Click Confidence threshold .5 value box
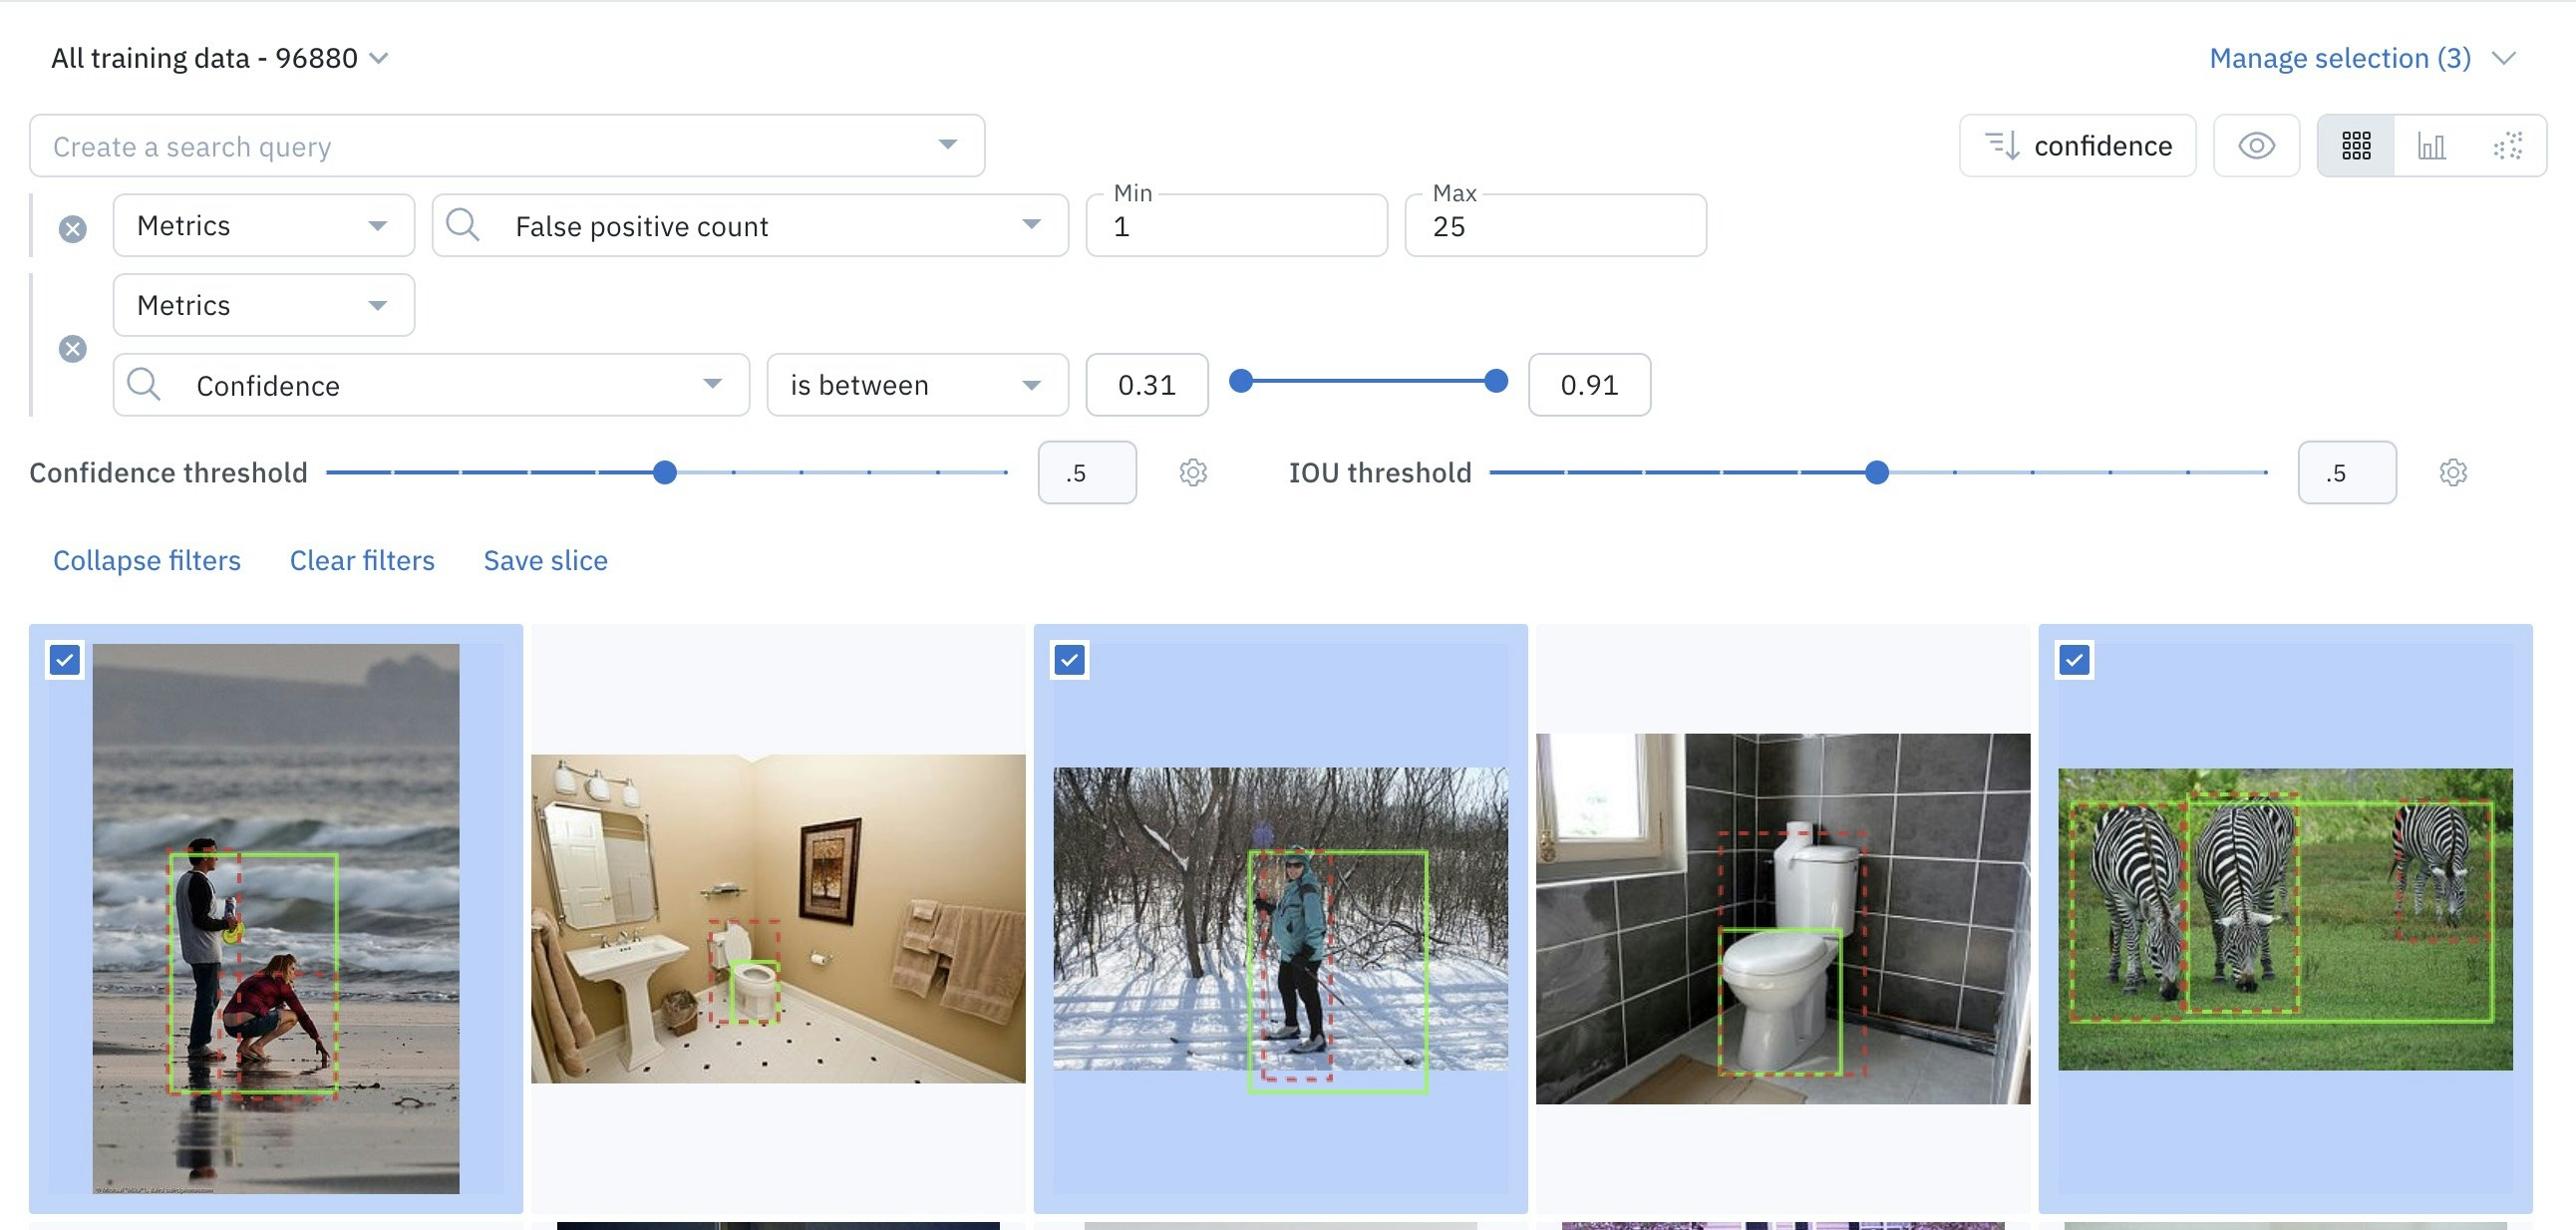This screenshot has height=1230, width=2576. 1087,472
